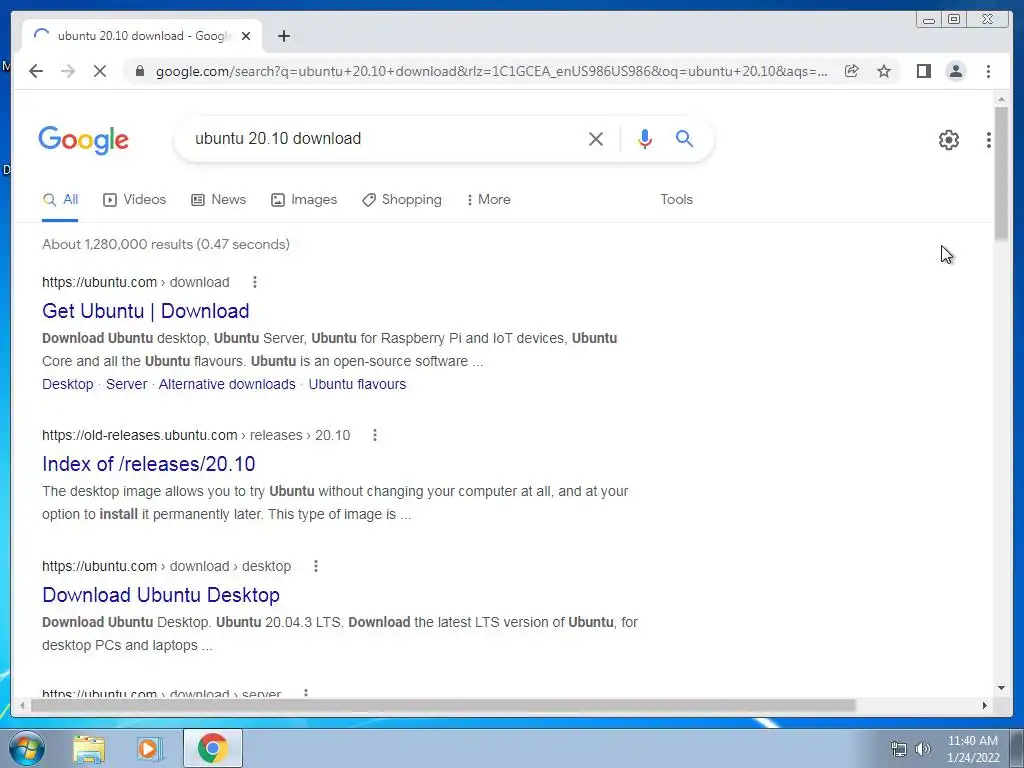Open Google apps dots menu
The width and height of the screenshot is (1024, 768).
(x=989, y=139)
